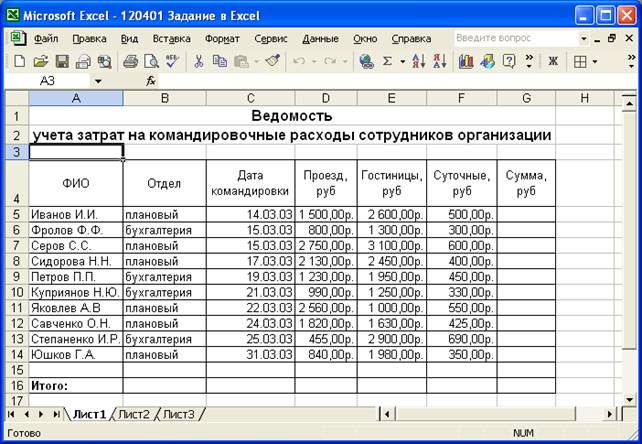
Task: Open the Справка menu
Action: coord(411,39)
